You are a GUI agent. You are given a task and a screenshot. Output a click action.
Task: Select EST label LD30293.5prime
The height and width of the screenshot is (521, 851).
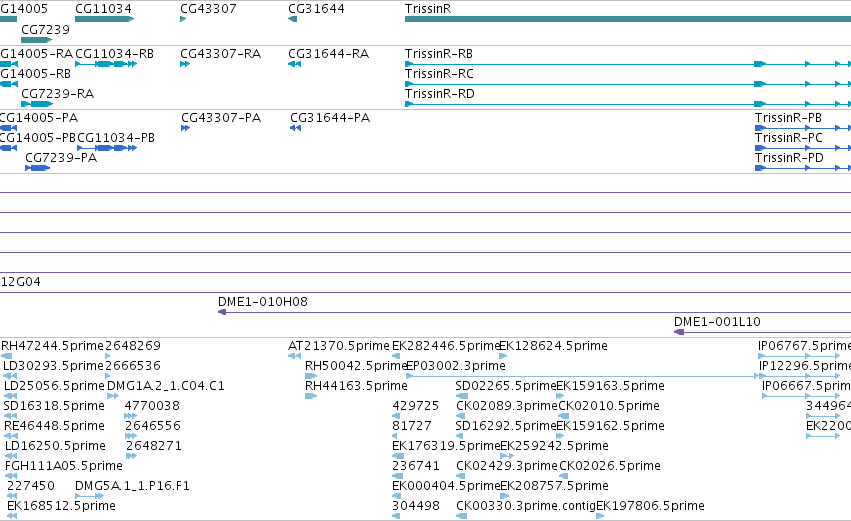pos(53,366)
